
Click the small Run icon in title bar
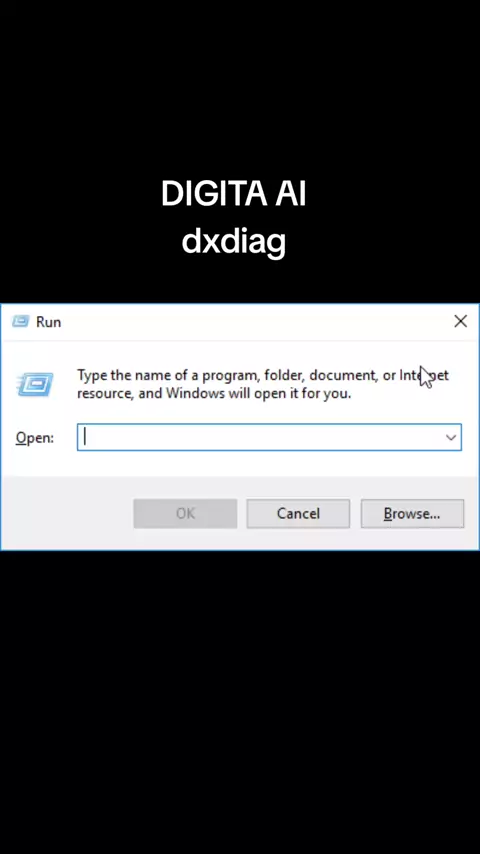click(20, 321)
